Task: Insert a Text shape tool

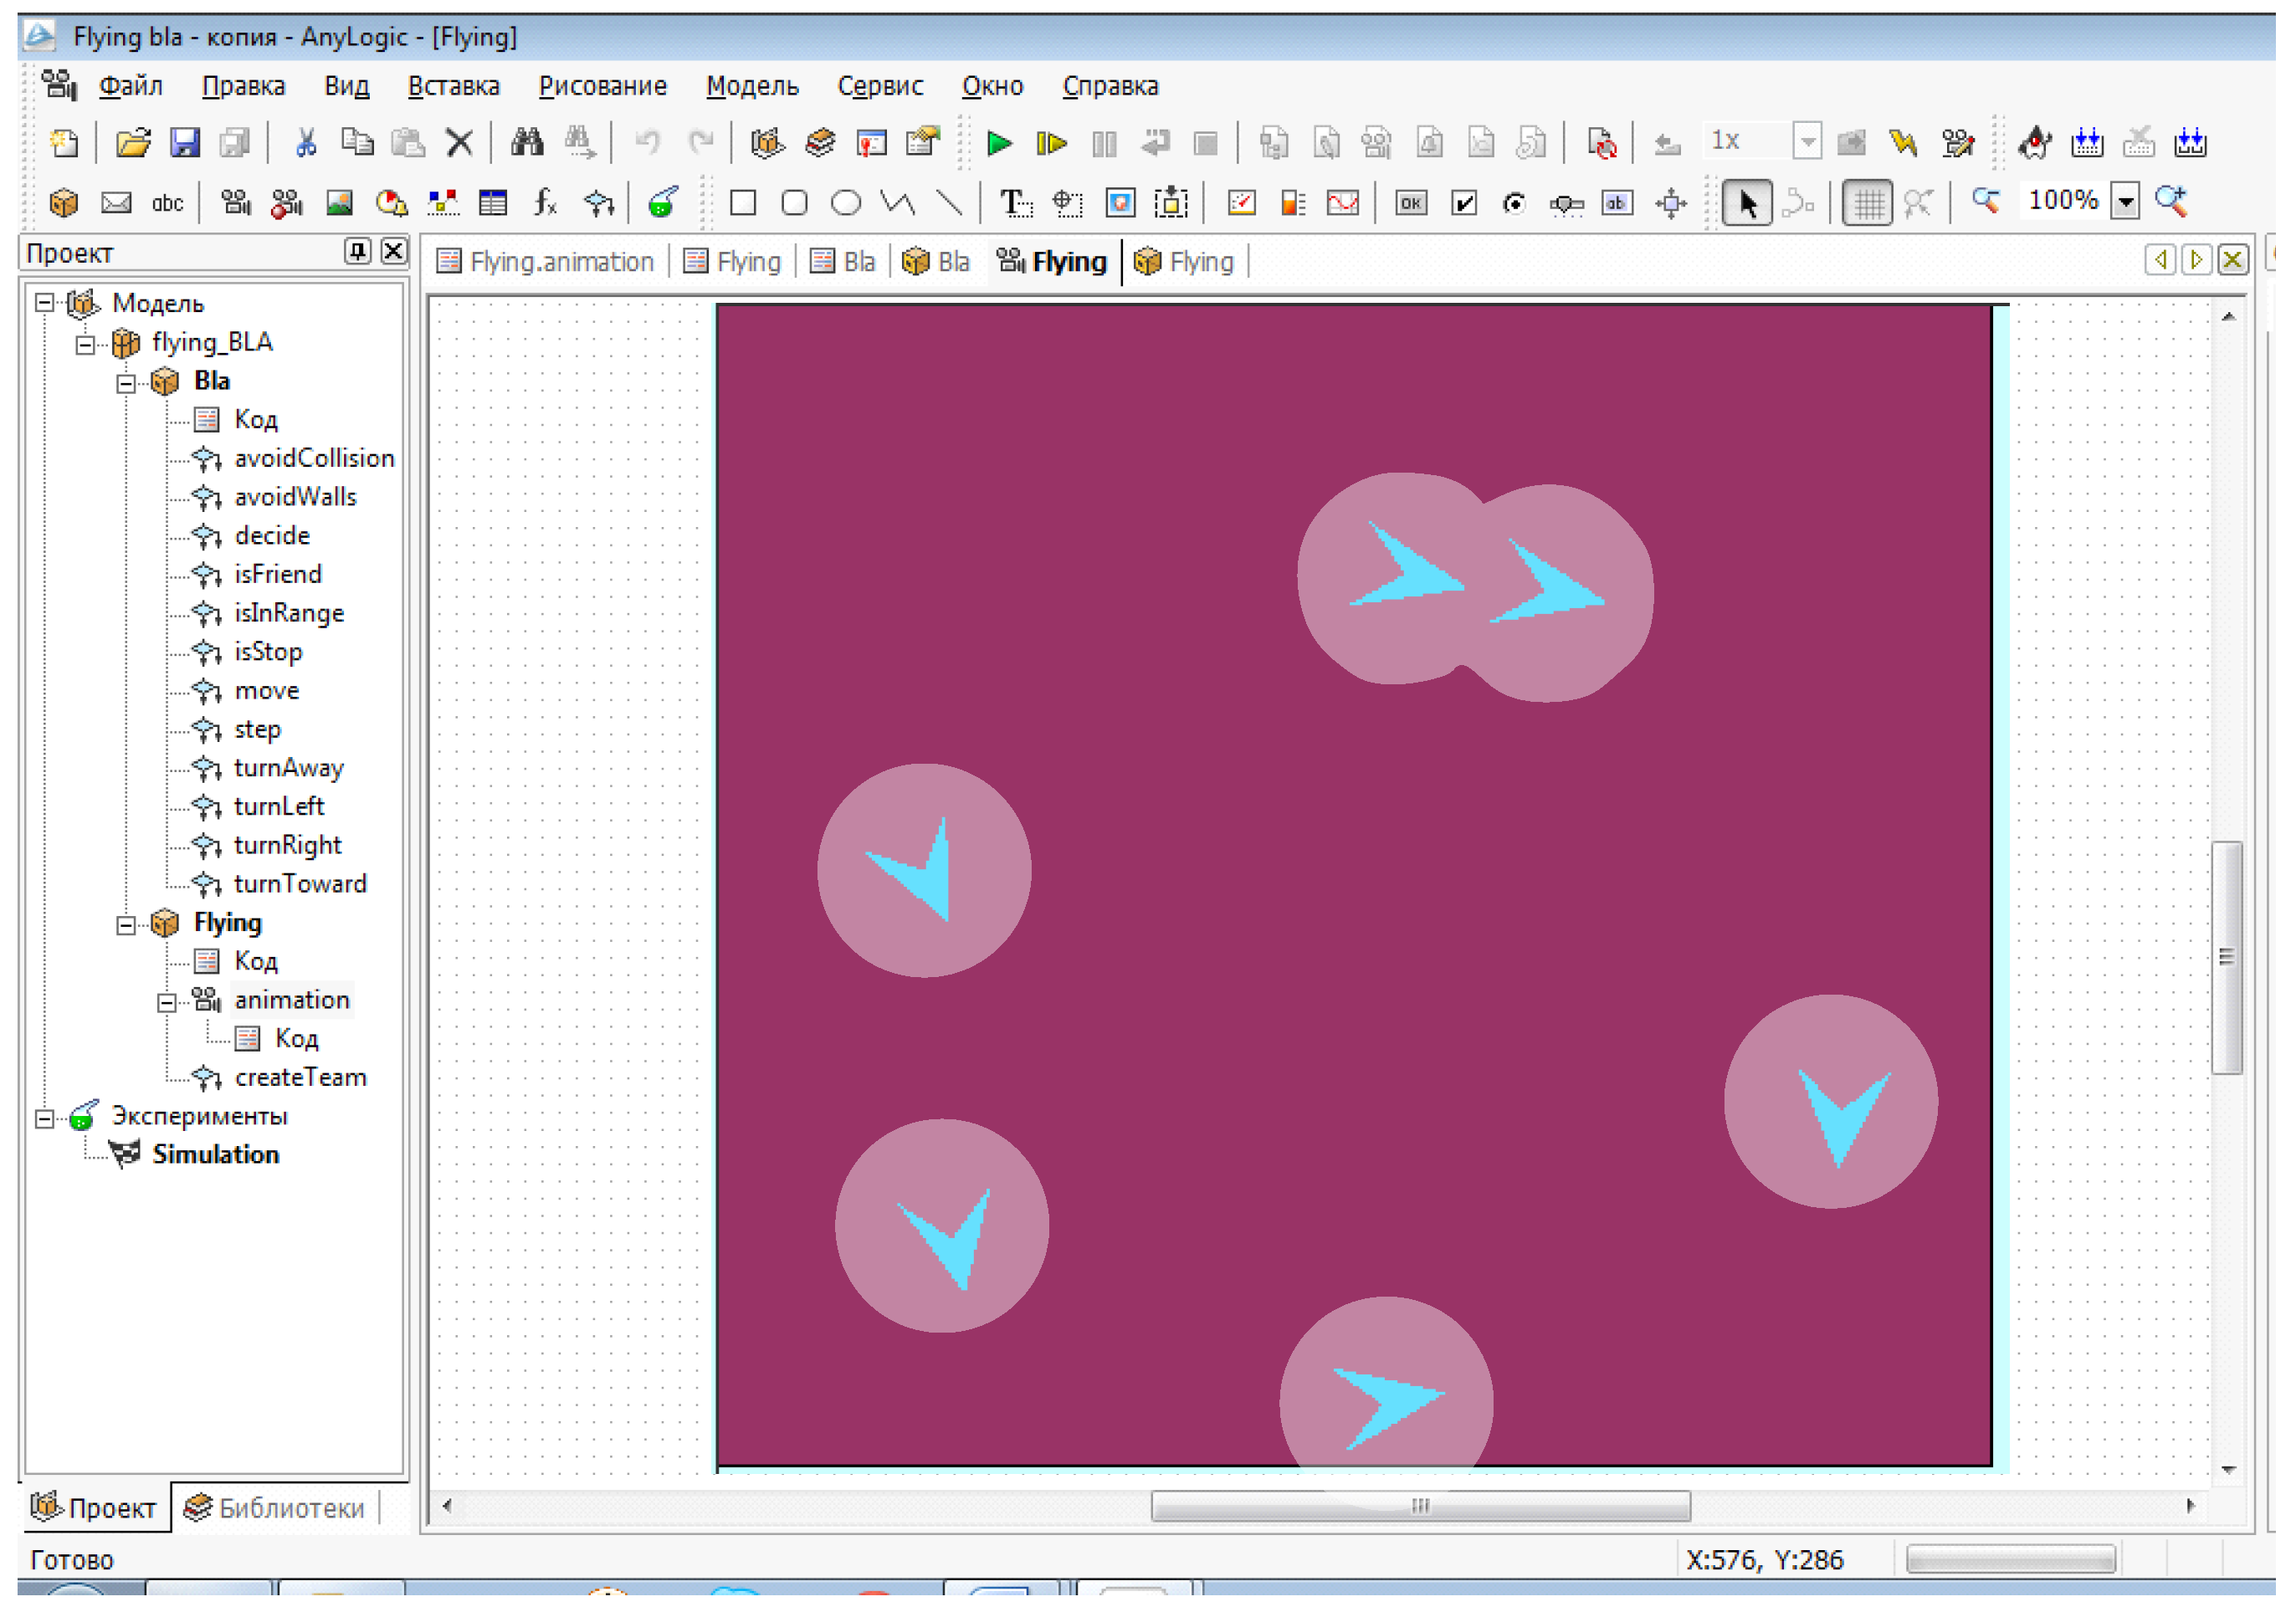Action: point(1015,204)
